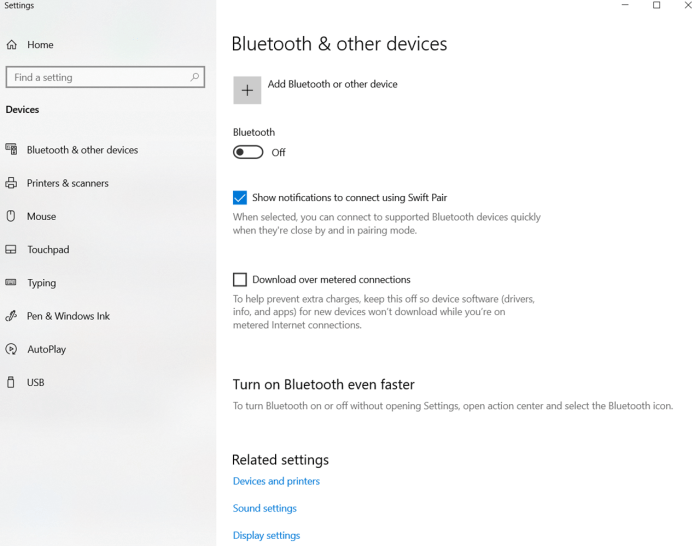Click the Home house icon in sidebar

[12, 45]
